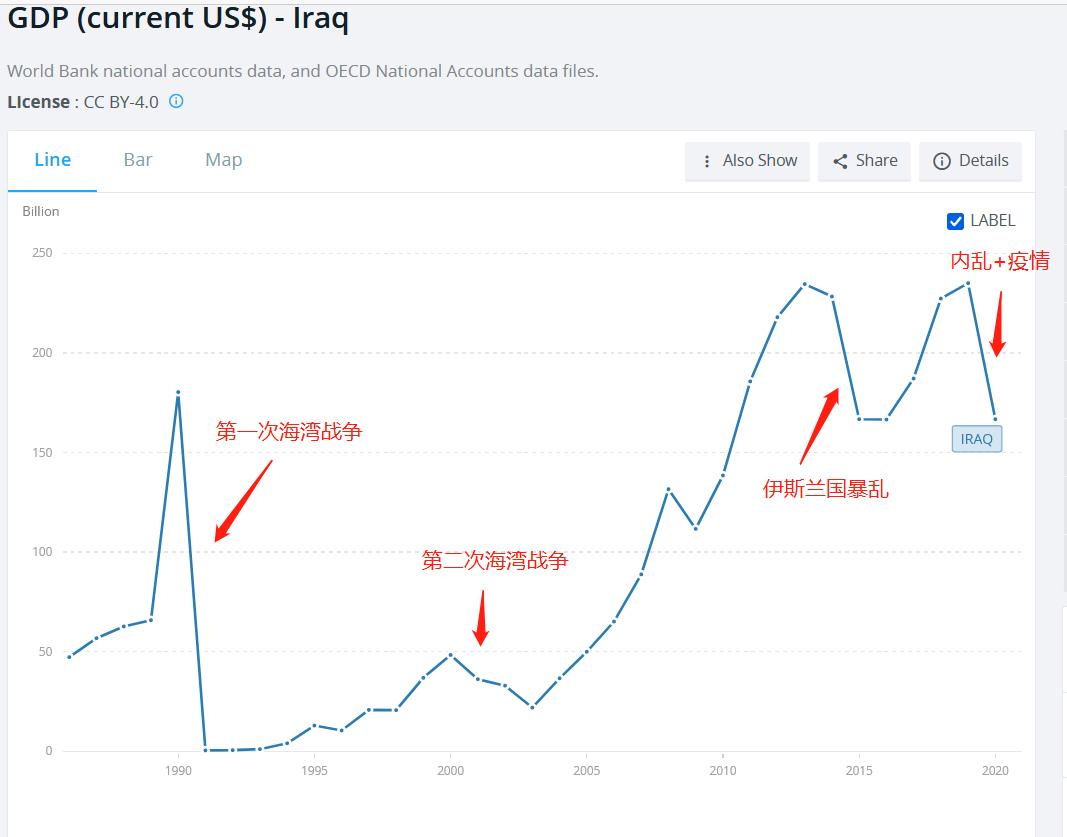Click the 内乱+疫情 annotation label

tap(999, 261)
